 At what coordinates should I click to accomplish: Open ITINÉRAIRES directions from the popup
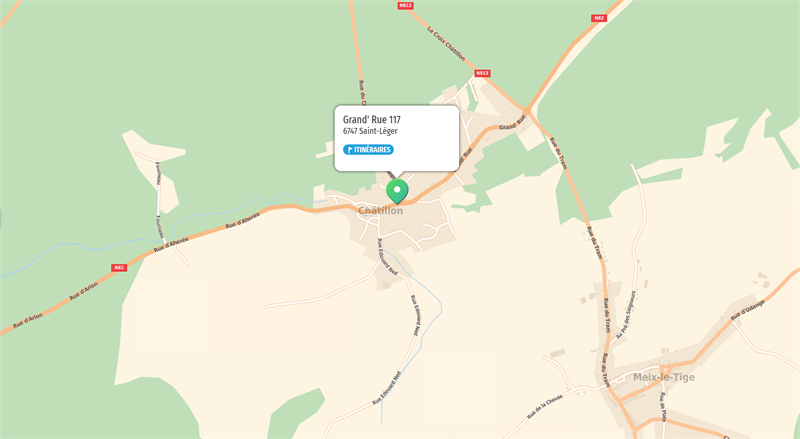[x=368, y=150]
